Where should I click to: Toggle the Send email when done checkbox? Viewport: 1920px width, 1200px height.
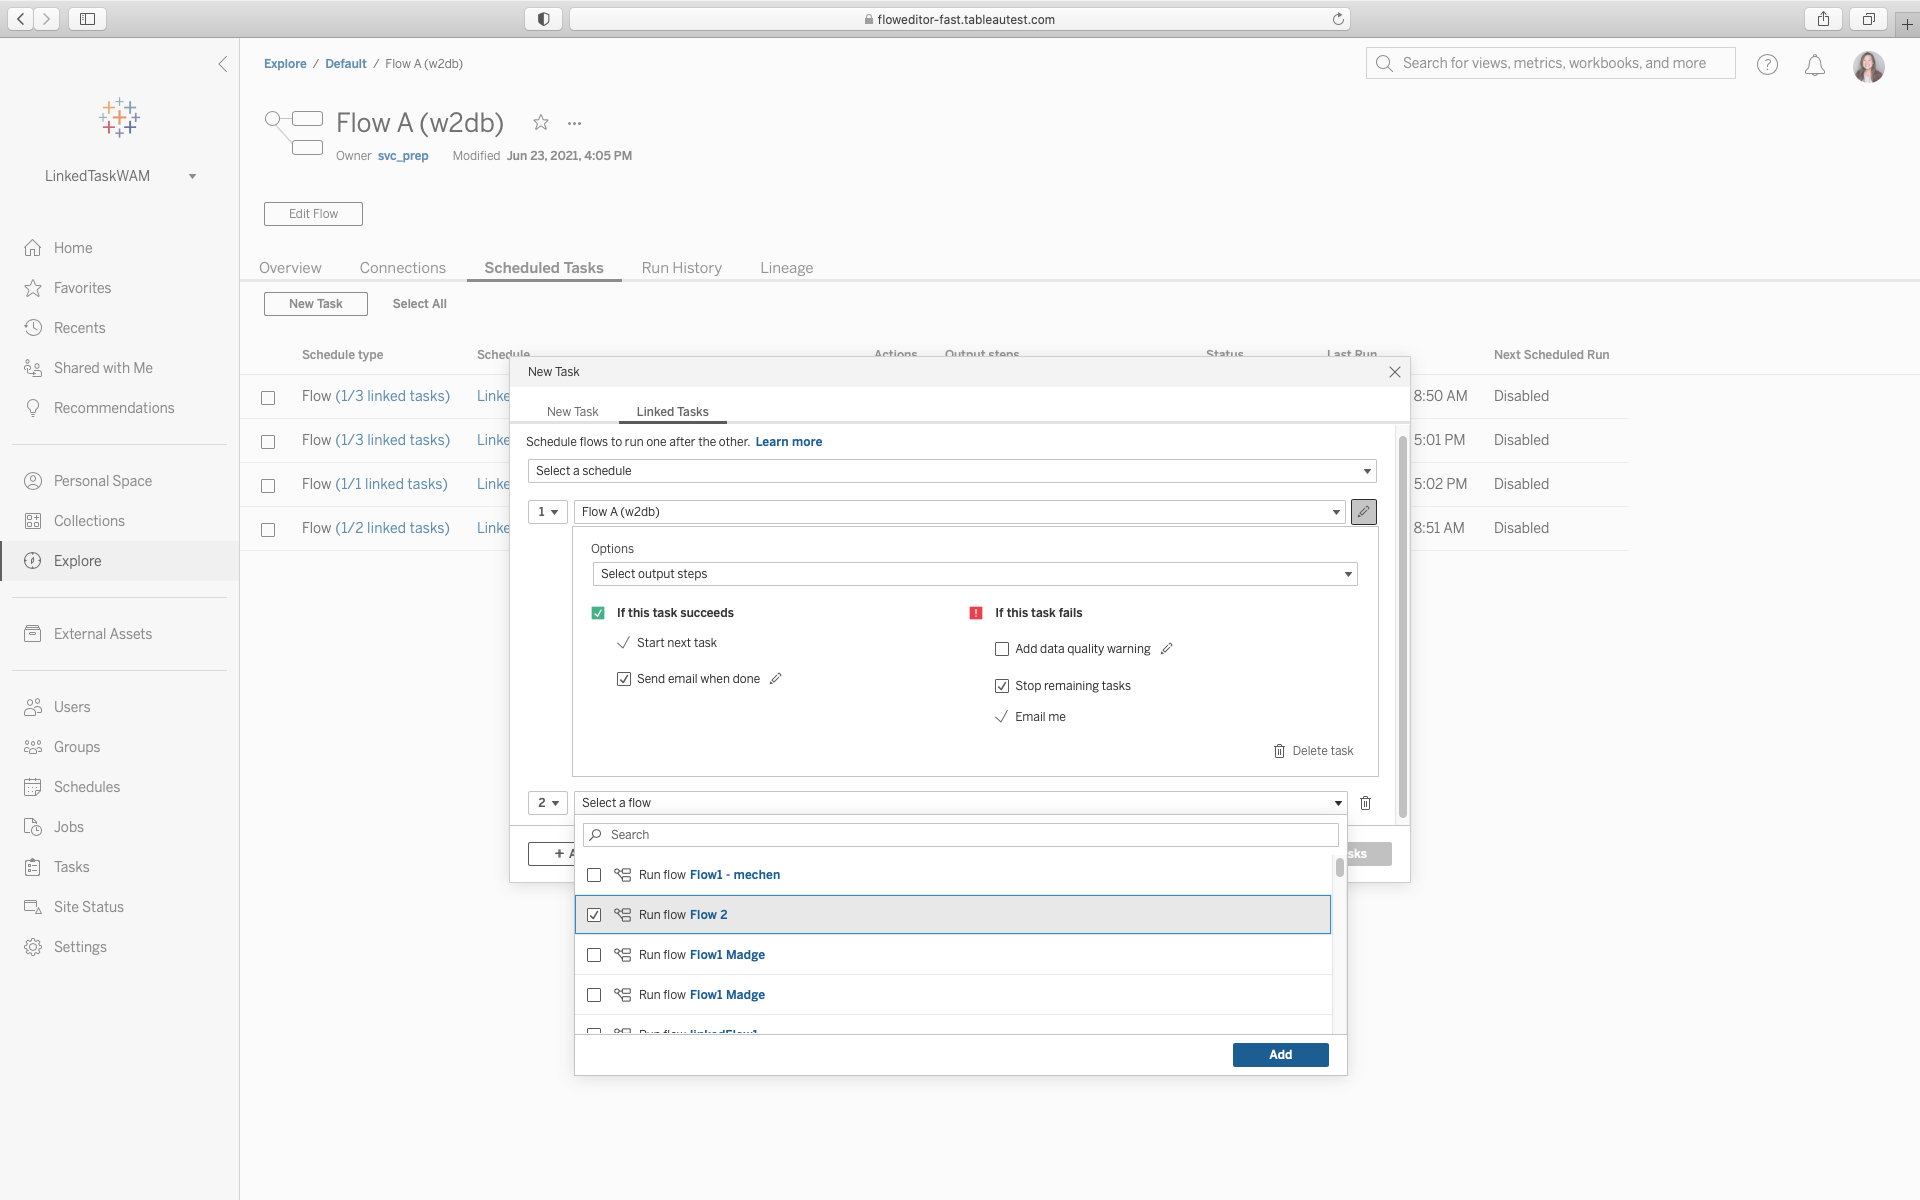pyautogui.click(x=624, y=679)
